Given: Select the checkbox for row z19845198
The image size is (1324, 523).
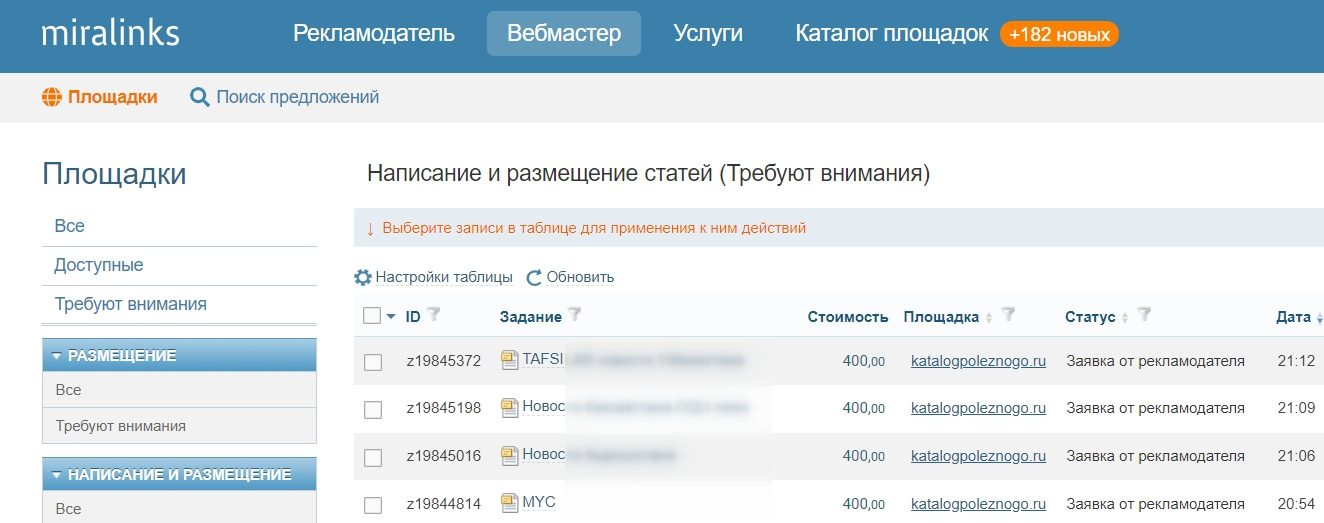Looking at the screenshot, I should pyautogui.click(x=373, y=409).
